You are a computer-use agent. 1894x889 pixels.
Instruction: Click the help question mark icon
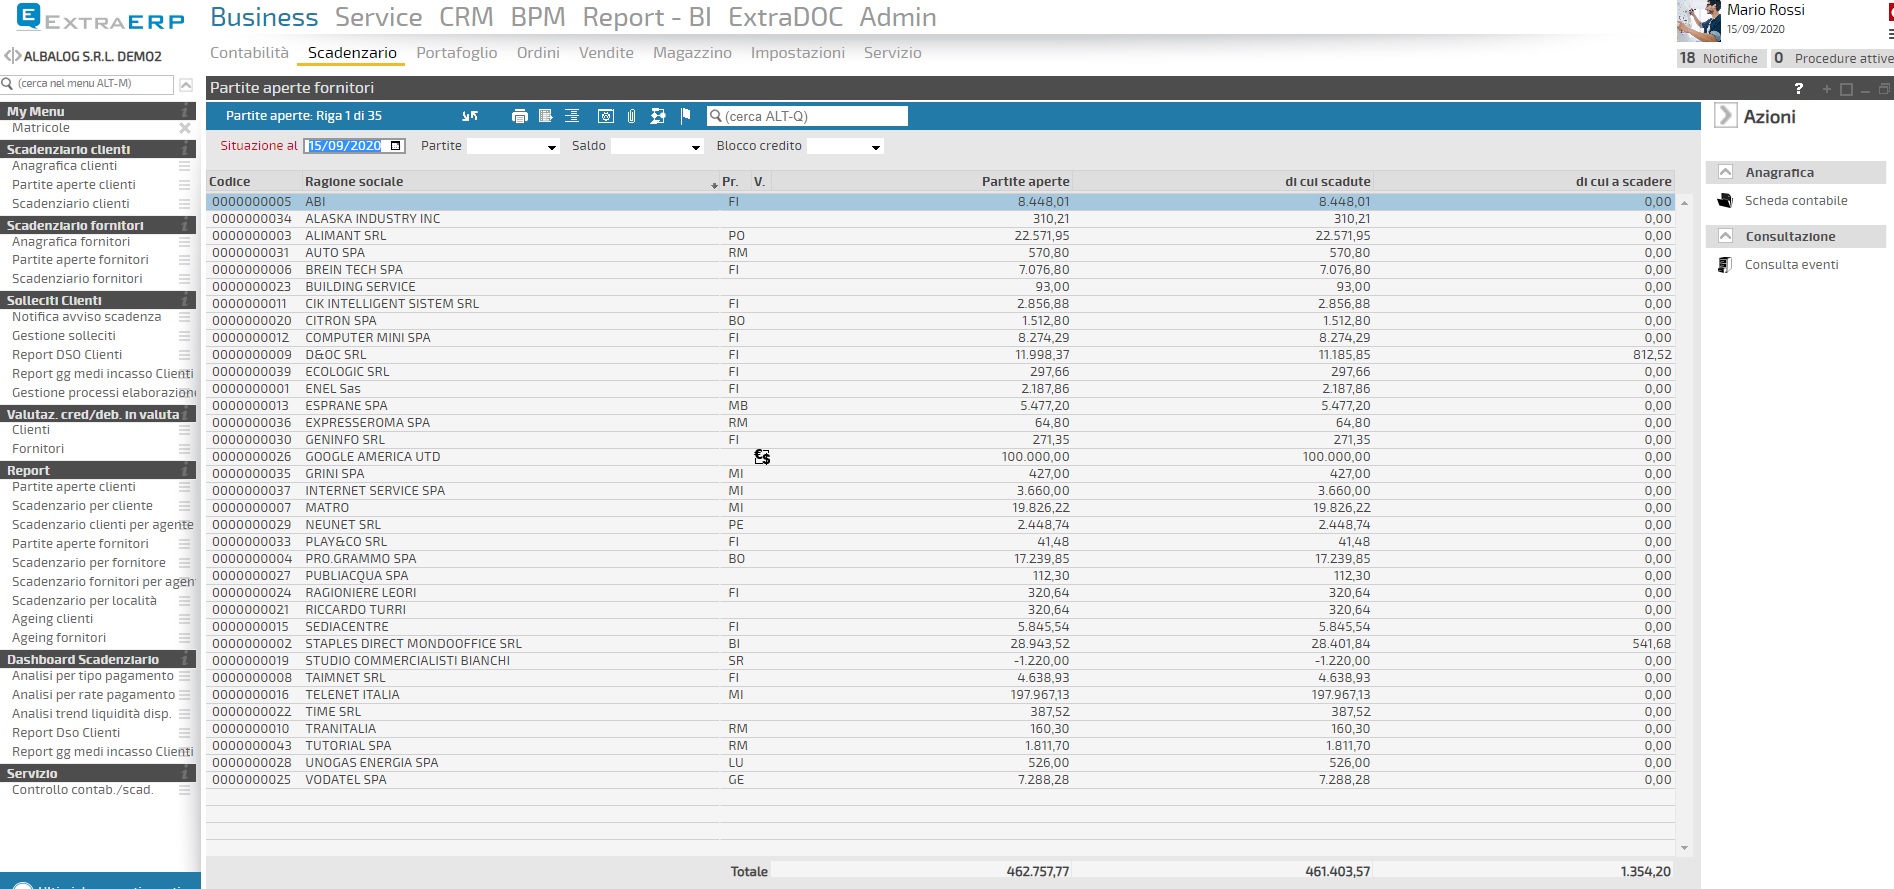[1799, 89]
